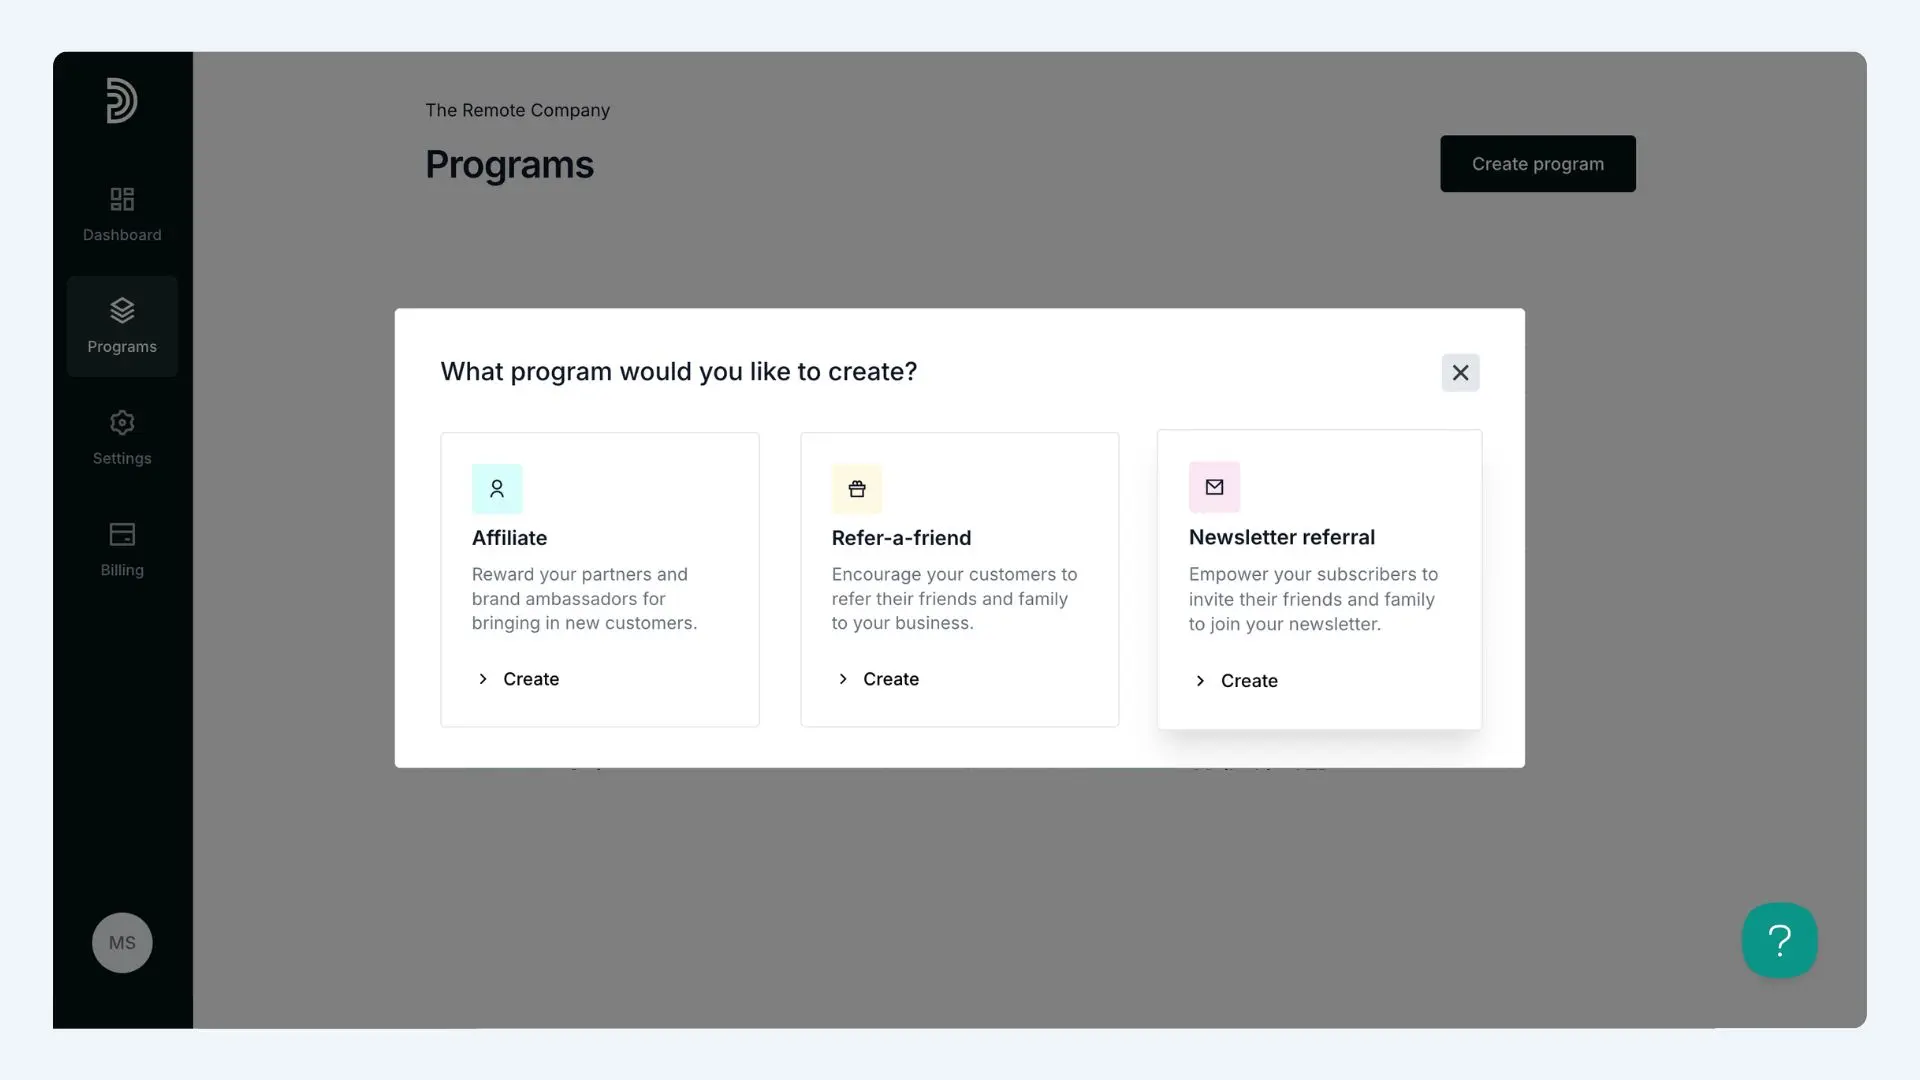Viewport: 1920px width, 1080px height.
Task: Open the teal help question-mark button
Action: 1779,940
